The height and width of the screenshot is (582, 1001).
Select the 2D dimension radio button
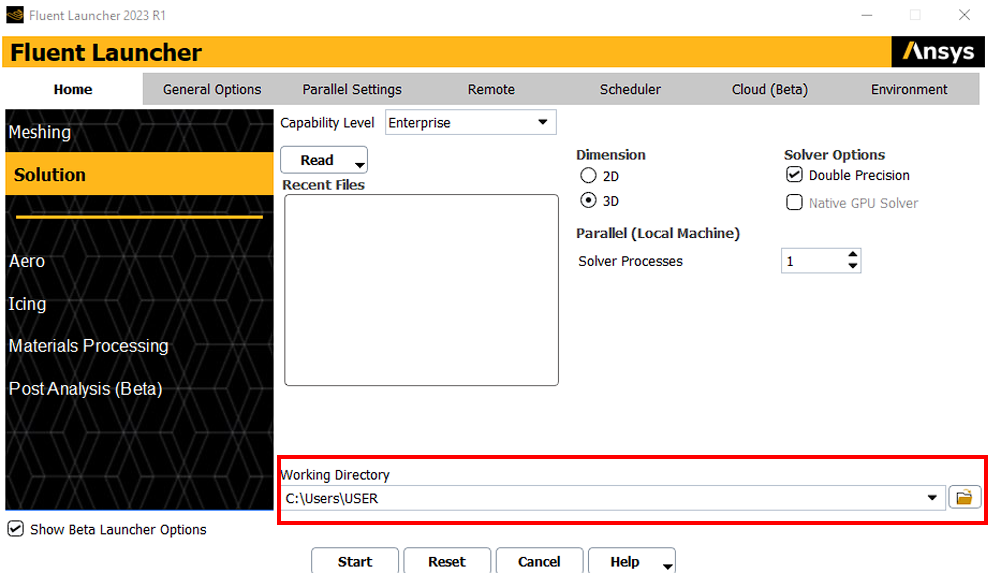(588, 176)
